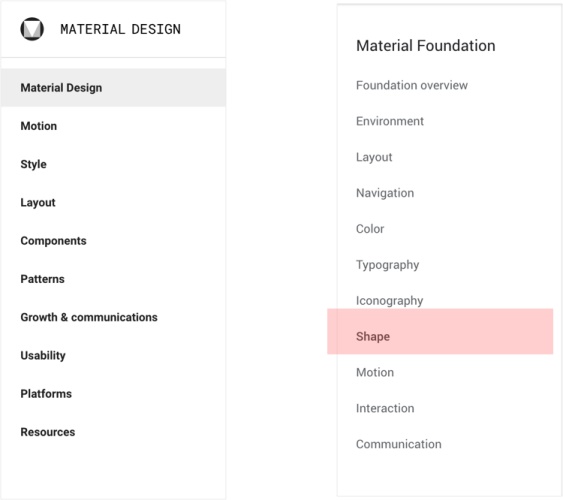Select Material Design in left sidebar
The width and height of the screenshot is (563, 500).
(113, 88)
